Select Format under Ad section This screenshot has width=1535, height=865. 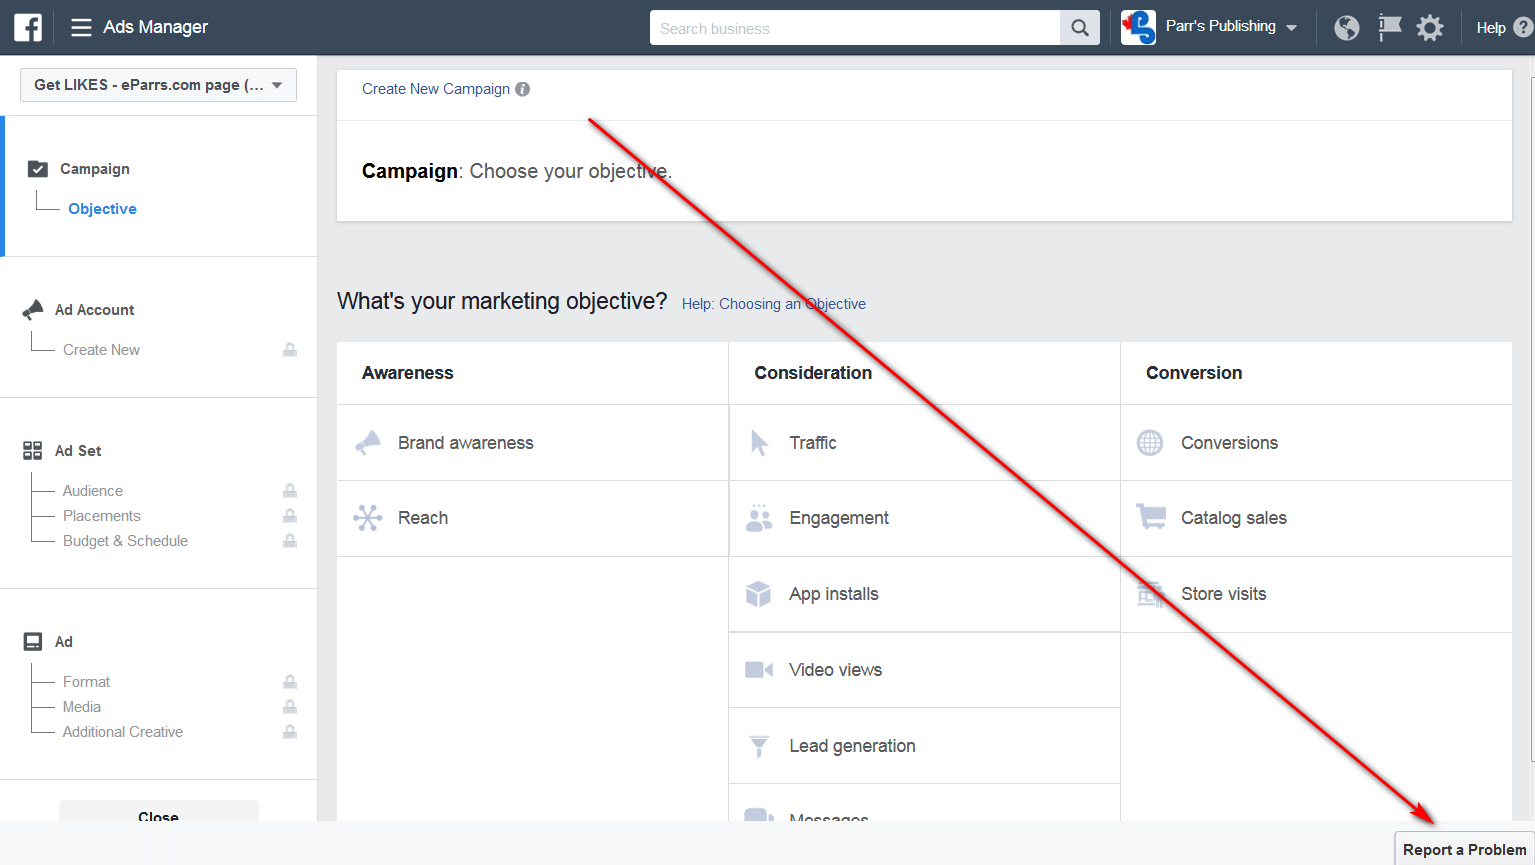[x=86, y=682]
